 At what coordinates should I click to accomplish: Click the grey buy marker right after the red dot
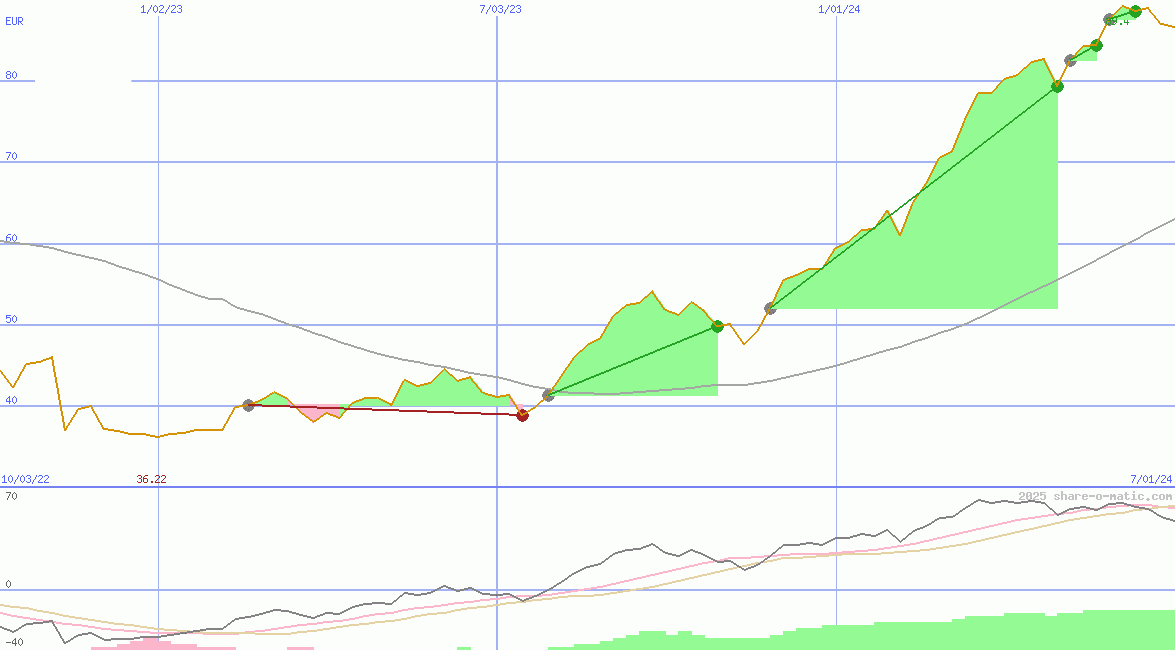[548, 395]
